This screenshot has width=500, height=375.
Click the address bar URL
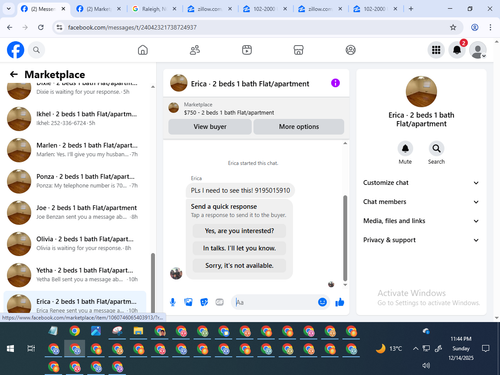tap(132, 27)
